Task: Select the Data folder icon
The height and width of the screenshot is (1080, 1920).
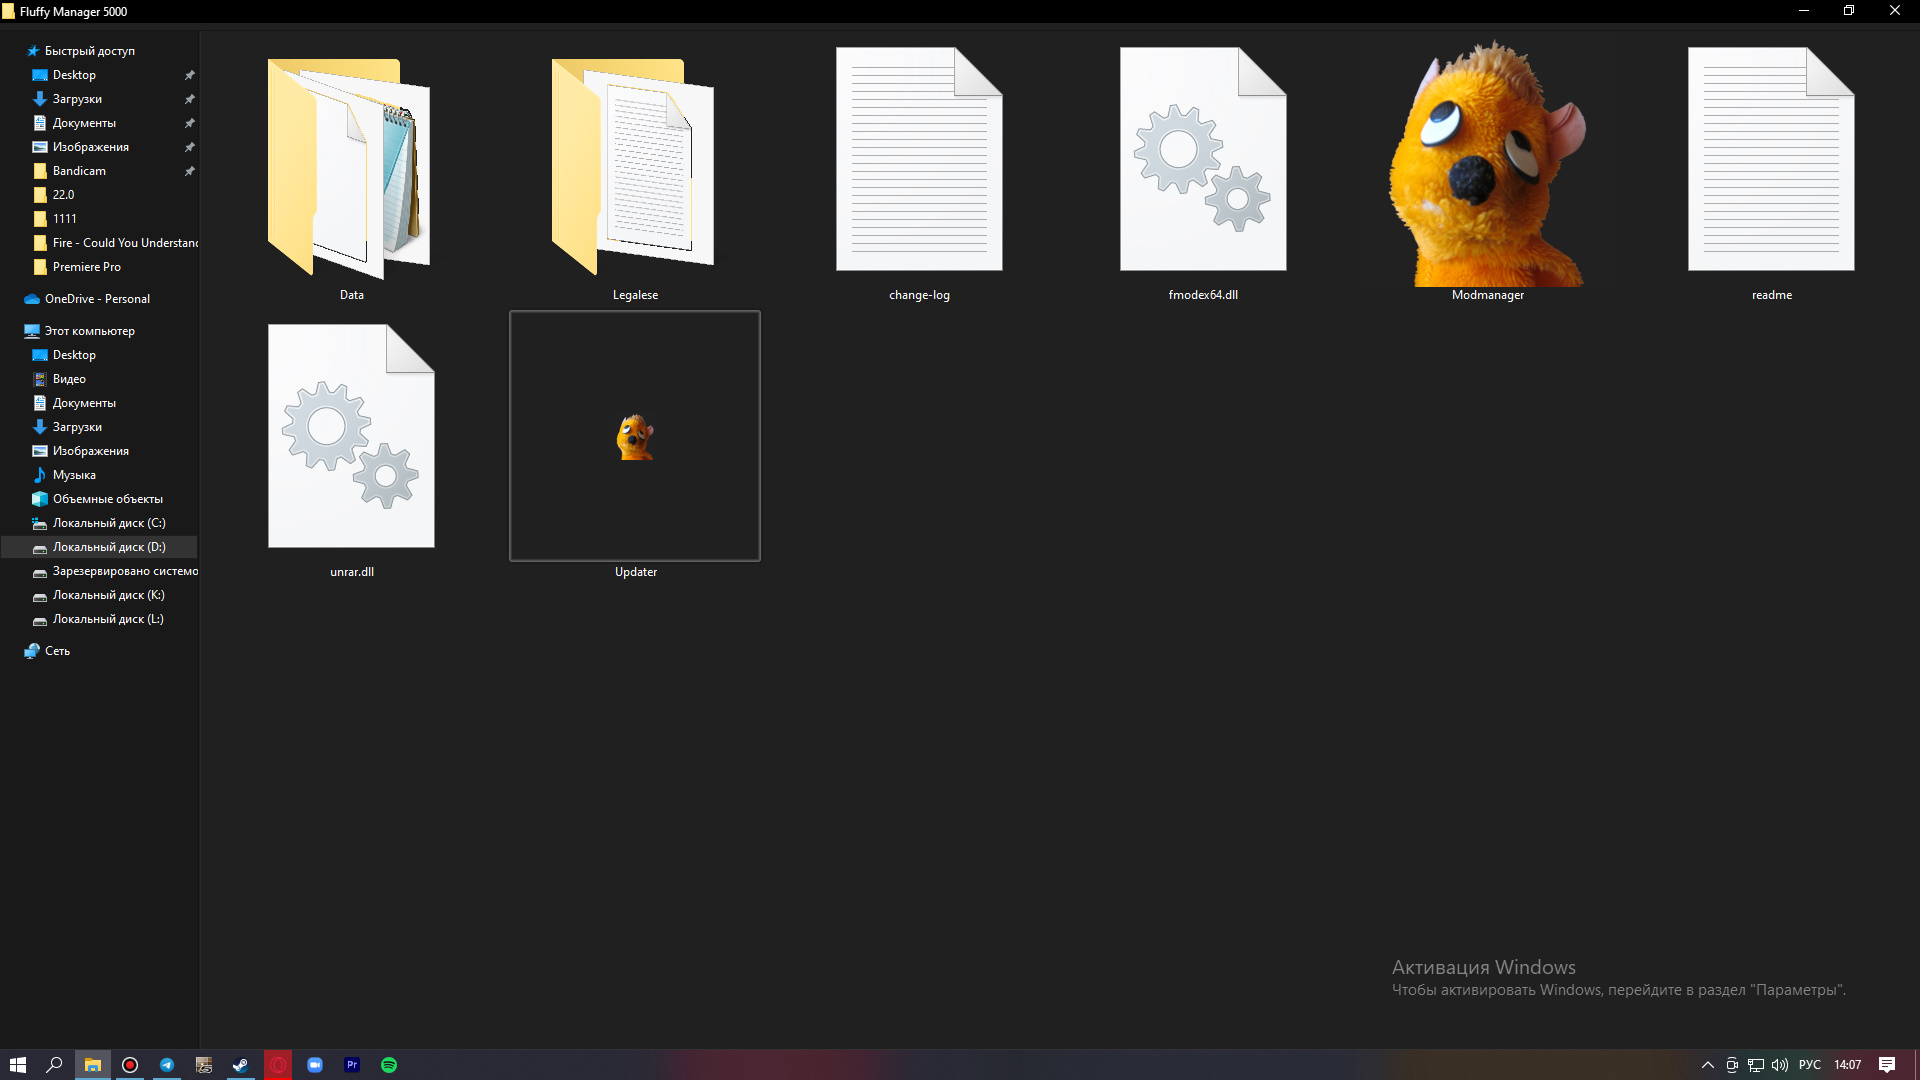Action: click(x=350, y=167)
